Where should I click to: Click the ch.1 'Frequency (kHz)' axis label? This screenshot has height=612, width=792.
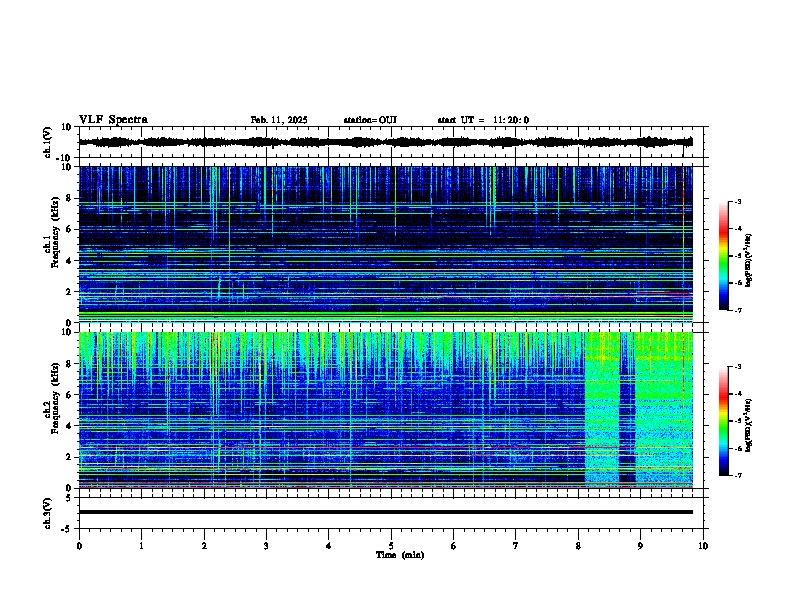point(56,233)
